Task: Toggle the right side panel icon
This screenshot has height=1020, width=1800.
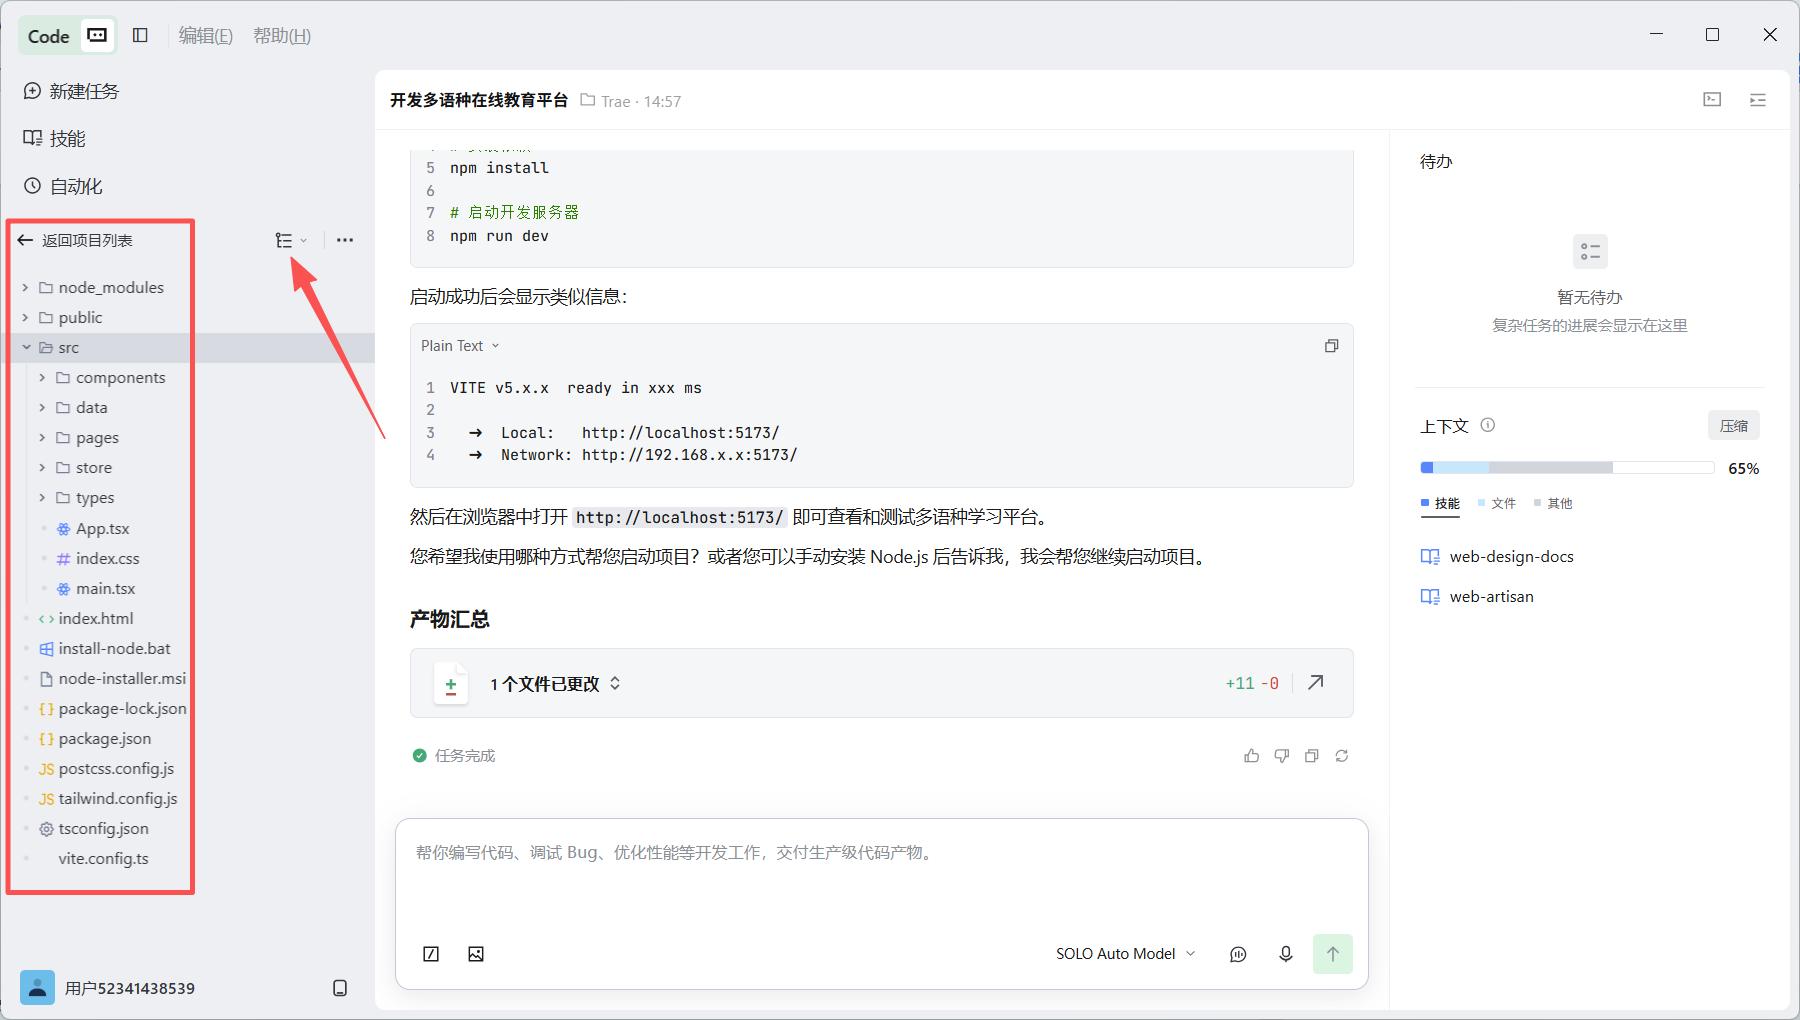Action: coord(1758,100)
